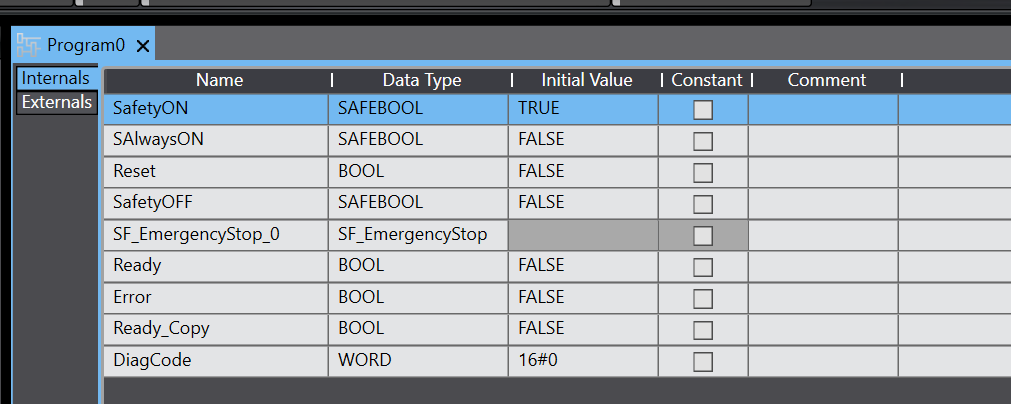Close the Program0 tab
1011x404 pixels.
(143, 46)
